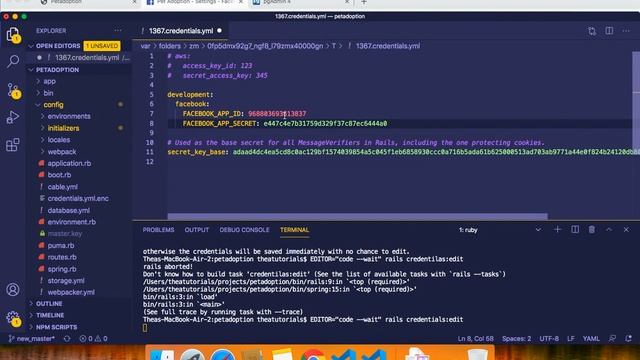
Task: Click the Ln 8, Col 58 indicator
Action: [476, 338]
